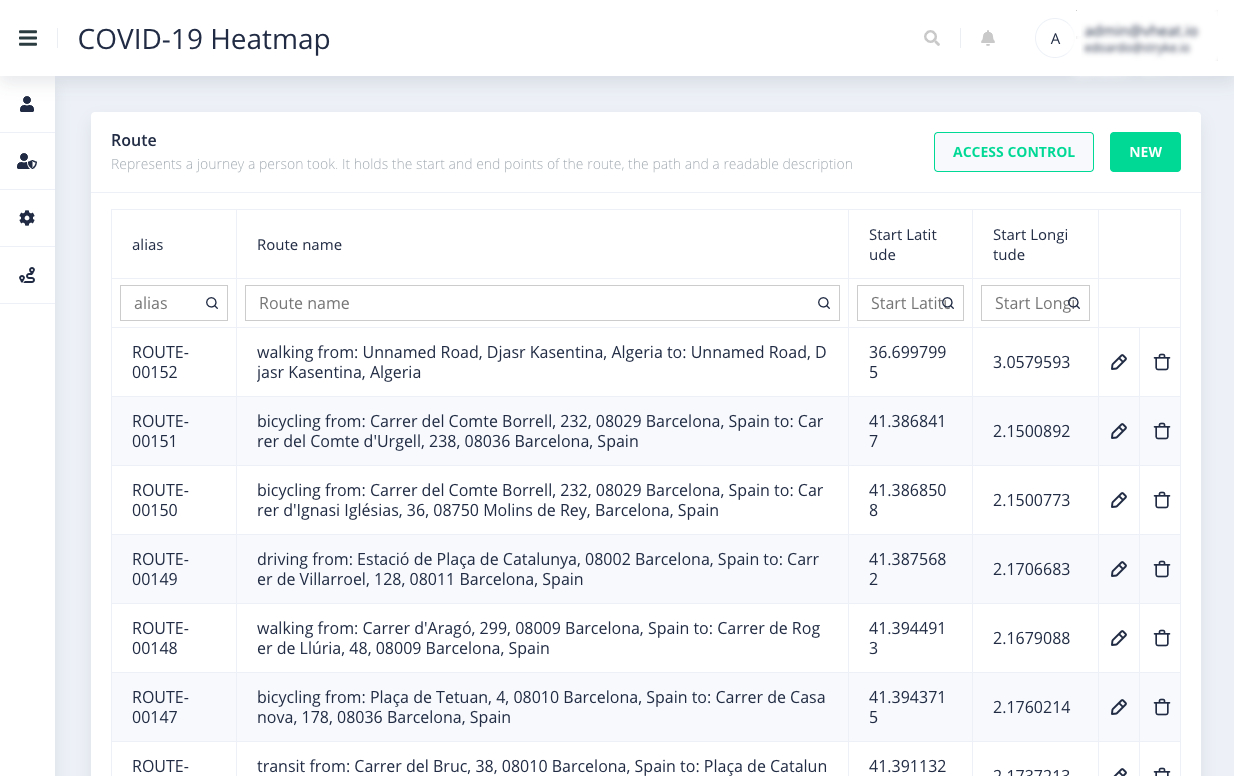Delete route ROUTE-00152 with trash icon

(x=1162, y=362)
